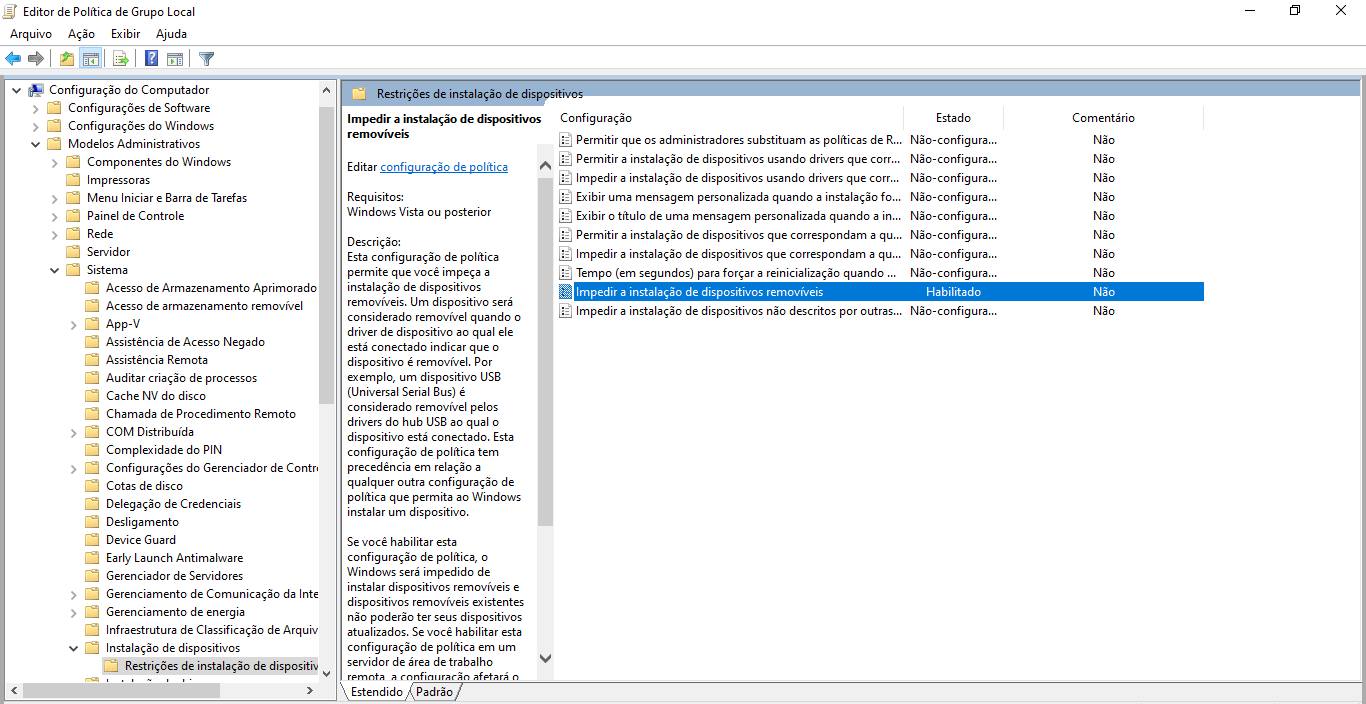
Task: Collapse the Configuração do Computador node
Action: [x=17, y=90]
